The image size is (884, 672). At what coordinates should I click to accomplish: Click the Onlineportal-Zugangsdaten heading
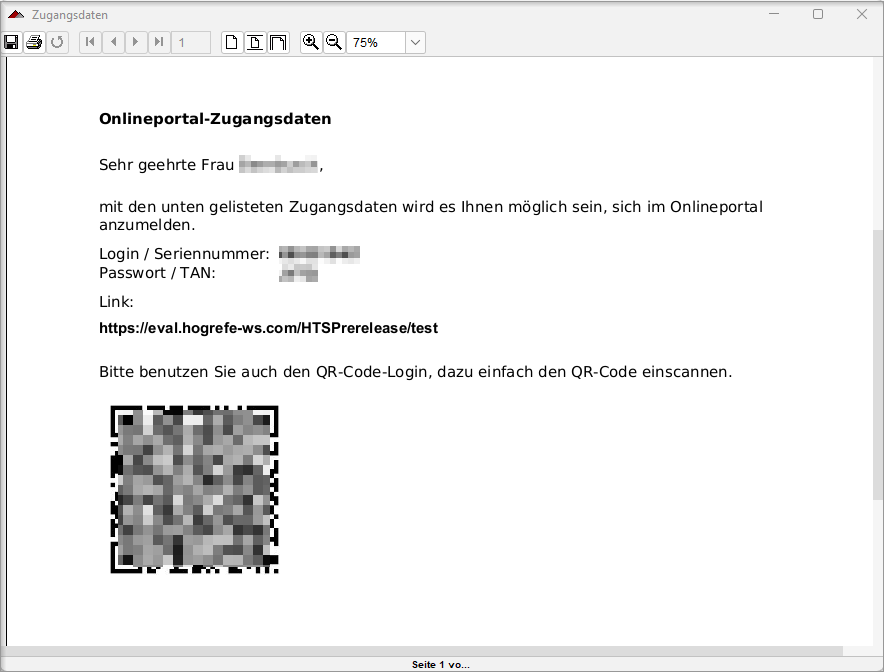215,119
